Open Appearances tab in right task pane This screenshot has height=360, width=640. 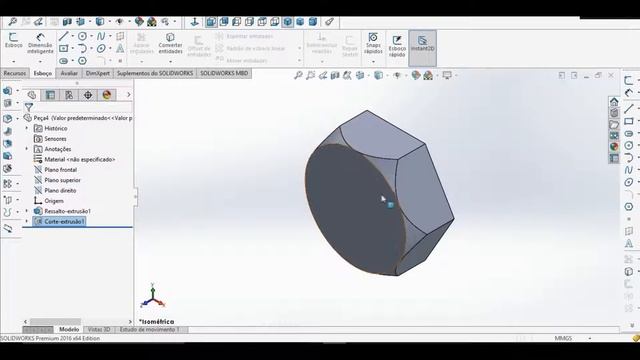[x=614, y=147]
